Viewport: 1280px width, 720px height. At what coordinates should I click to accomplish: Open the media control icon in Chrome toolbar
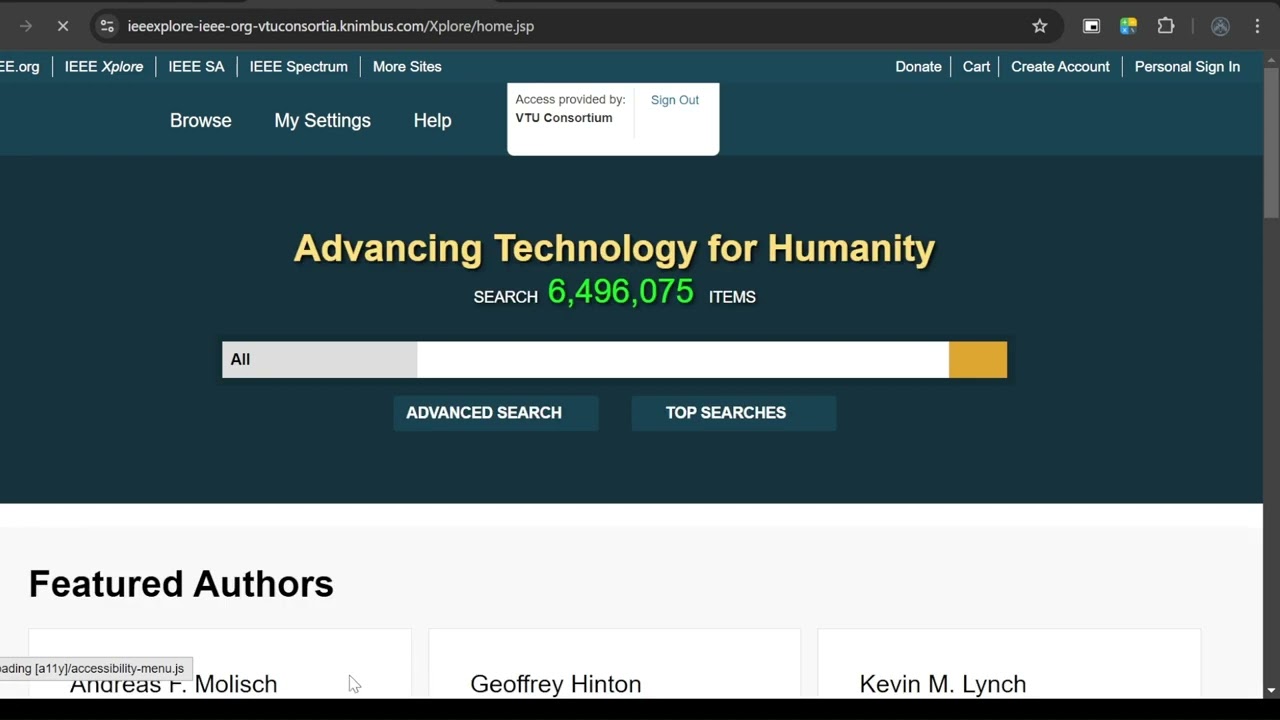pos(1092,26)
